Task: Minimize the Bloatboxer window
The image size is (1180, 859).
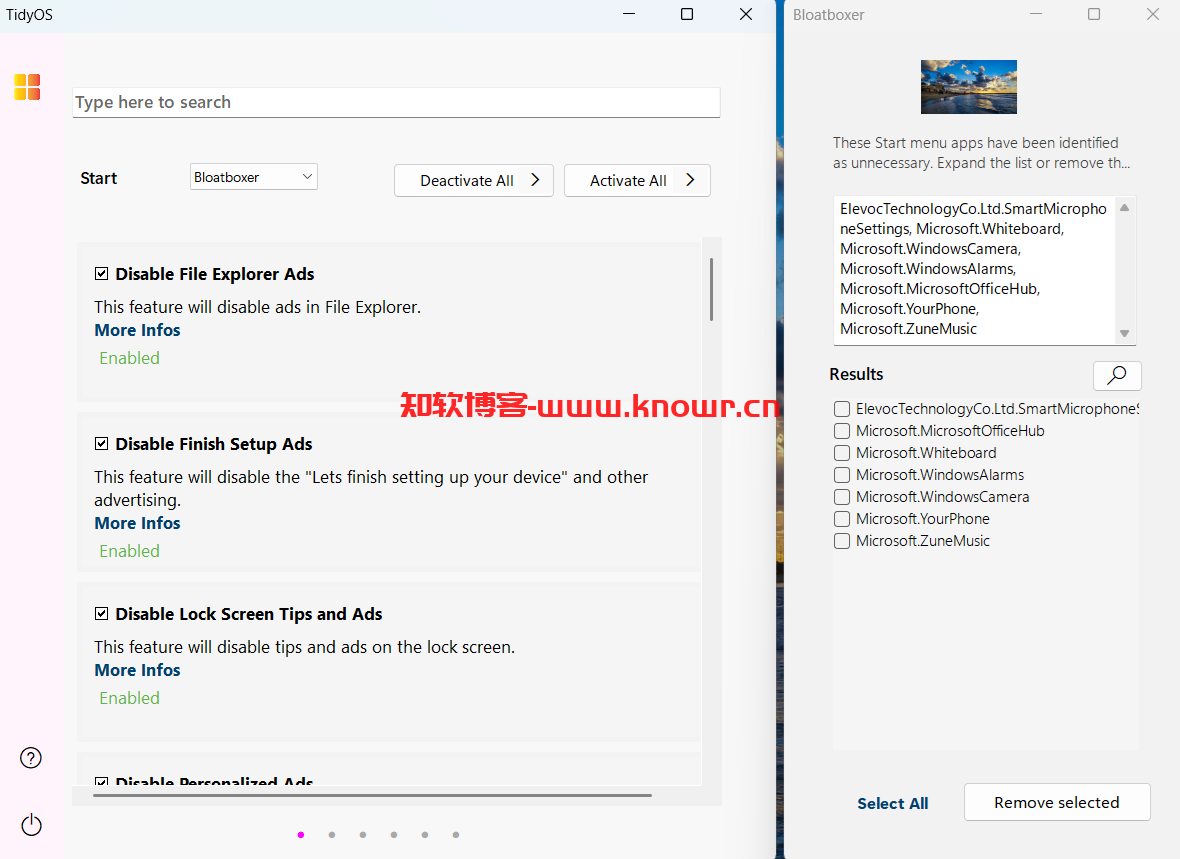Action: click(x=1036, y=14)
